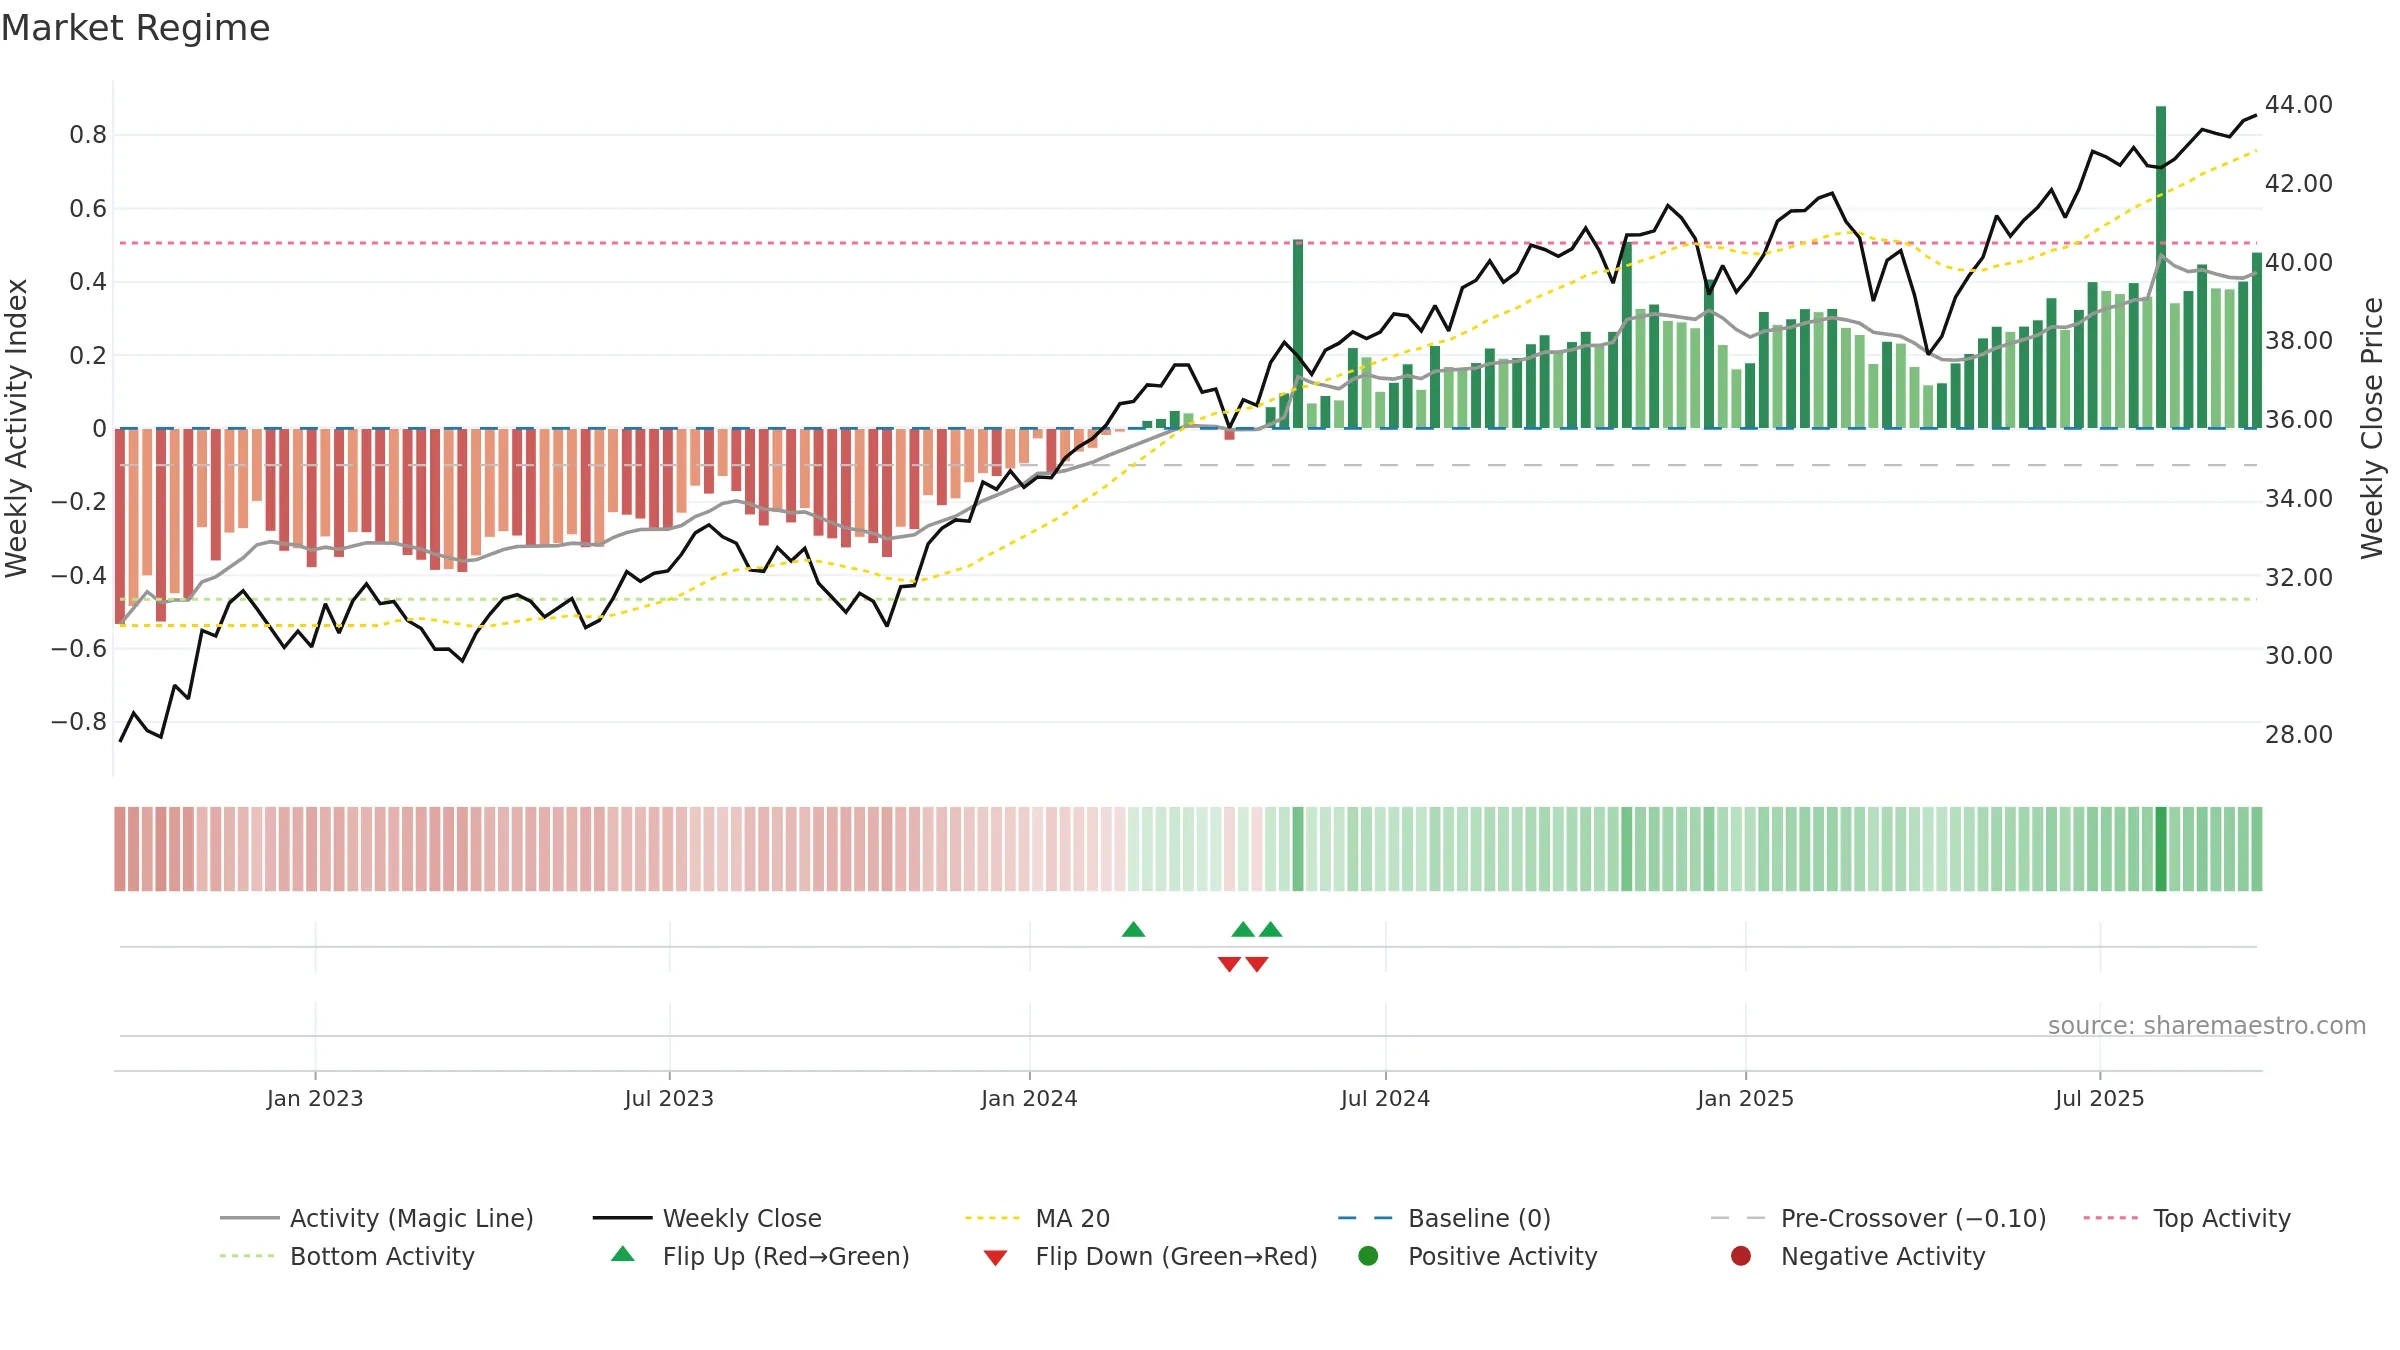
Task: Click first green flip-up triangle marker
Action: pos(1133,929)
